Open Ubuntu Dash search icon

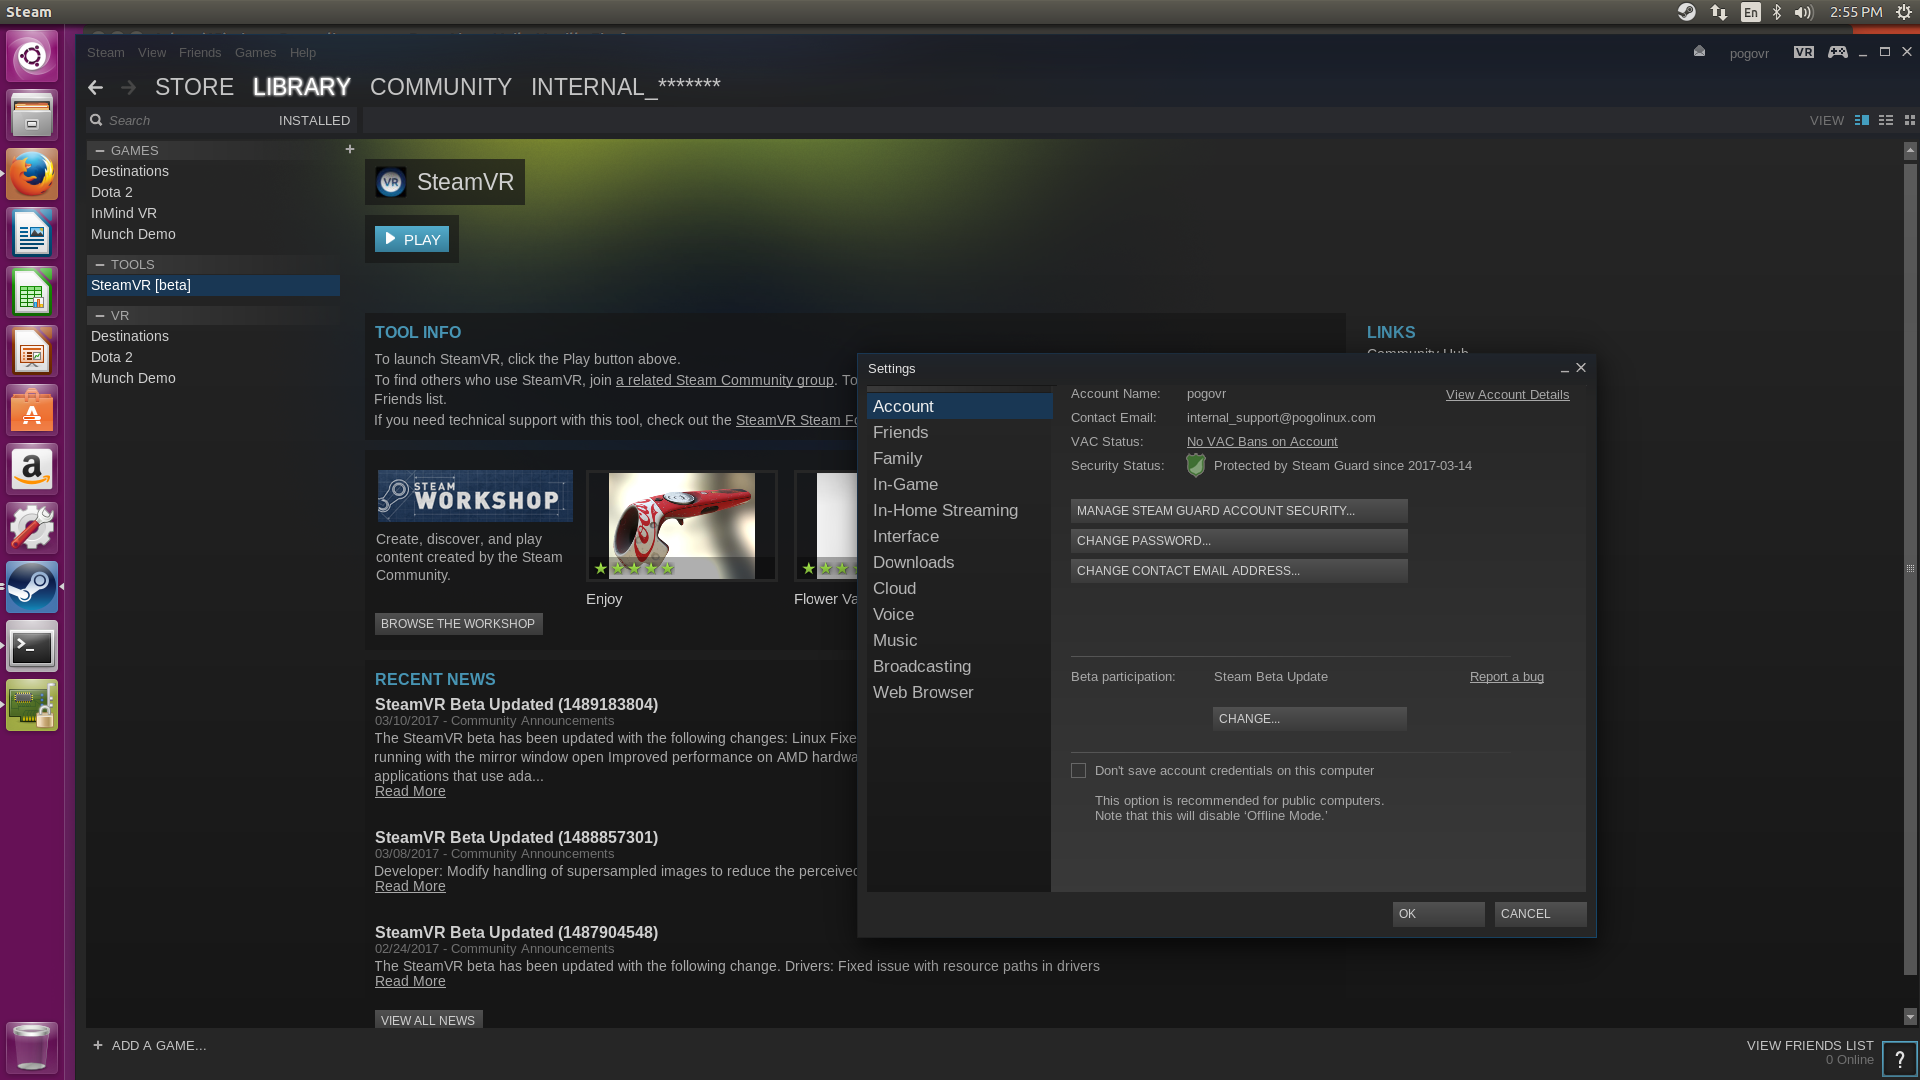click(x=32, y=56)
